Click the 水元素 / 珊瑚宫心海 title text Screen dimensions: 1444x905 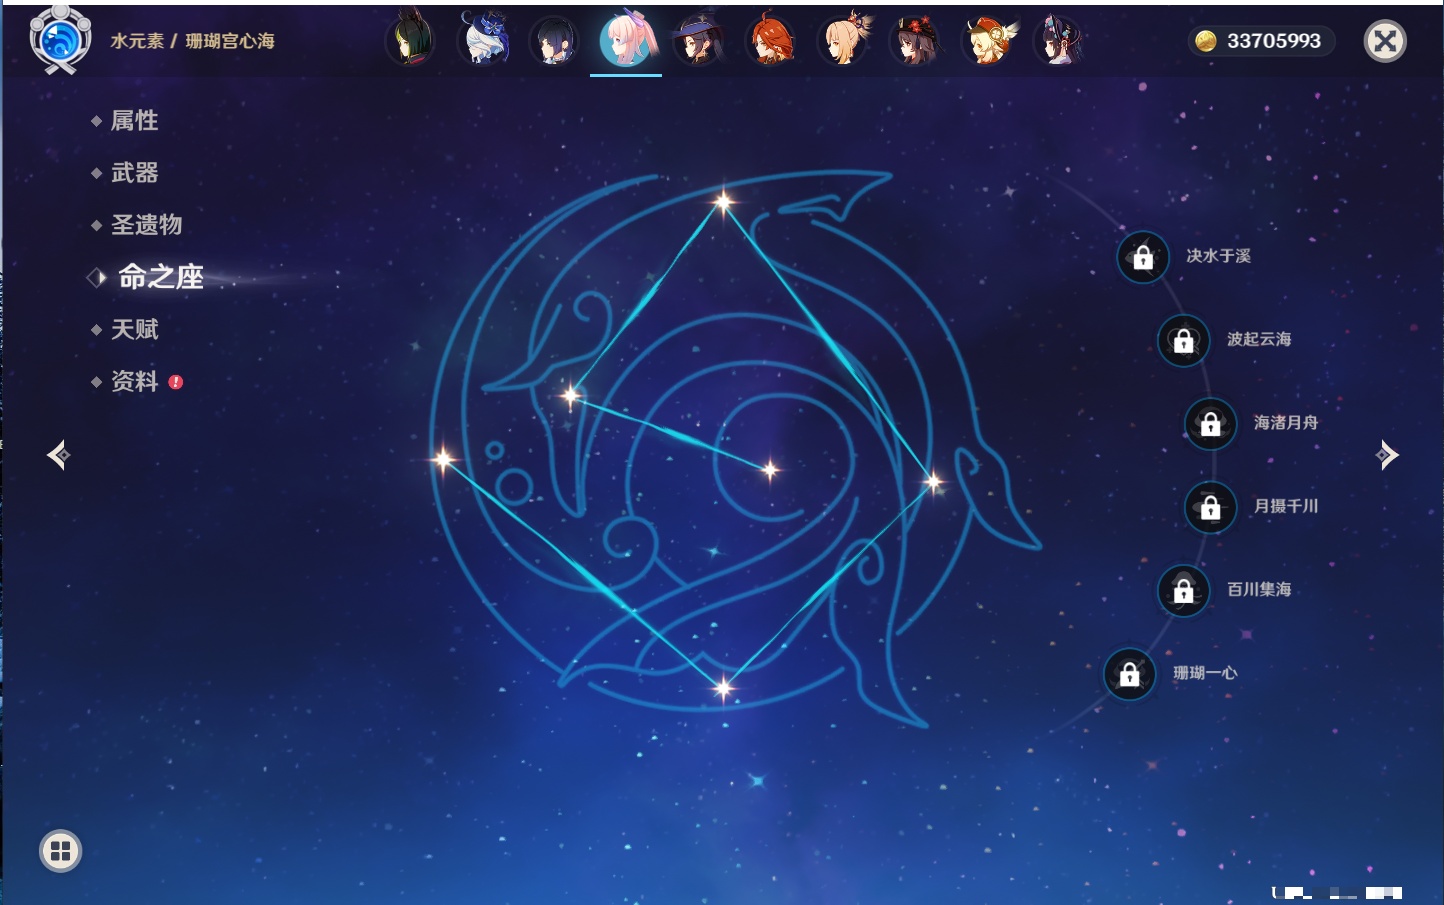click(192, 41)
